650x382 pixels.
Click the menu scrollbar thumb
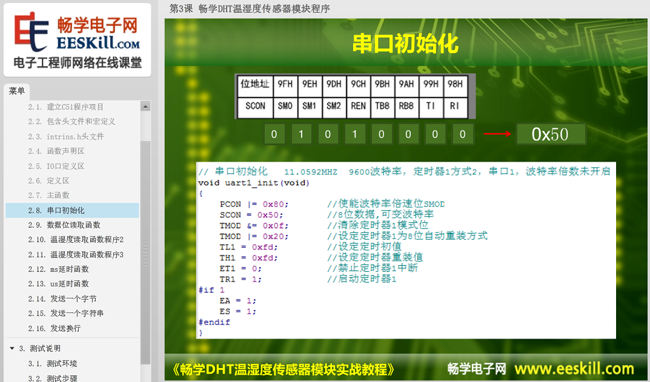[x=145, y=253]
